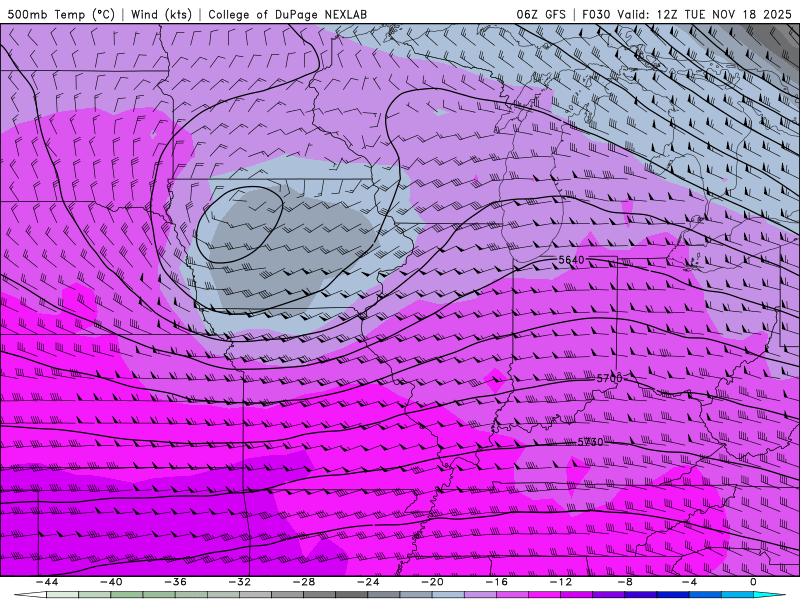Click the -12 colorbar tick label
The width and height of the screenshot is (800, 600).
click(561, 582)
